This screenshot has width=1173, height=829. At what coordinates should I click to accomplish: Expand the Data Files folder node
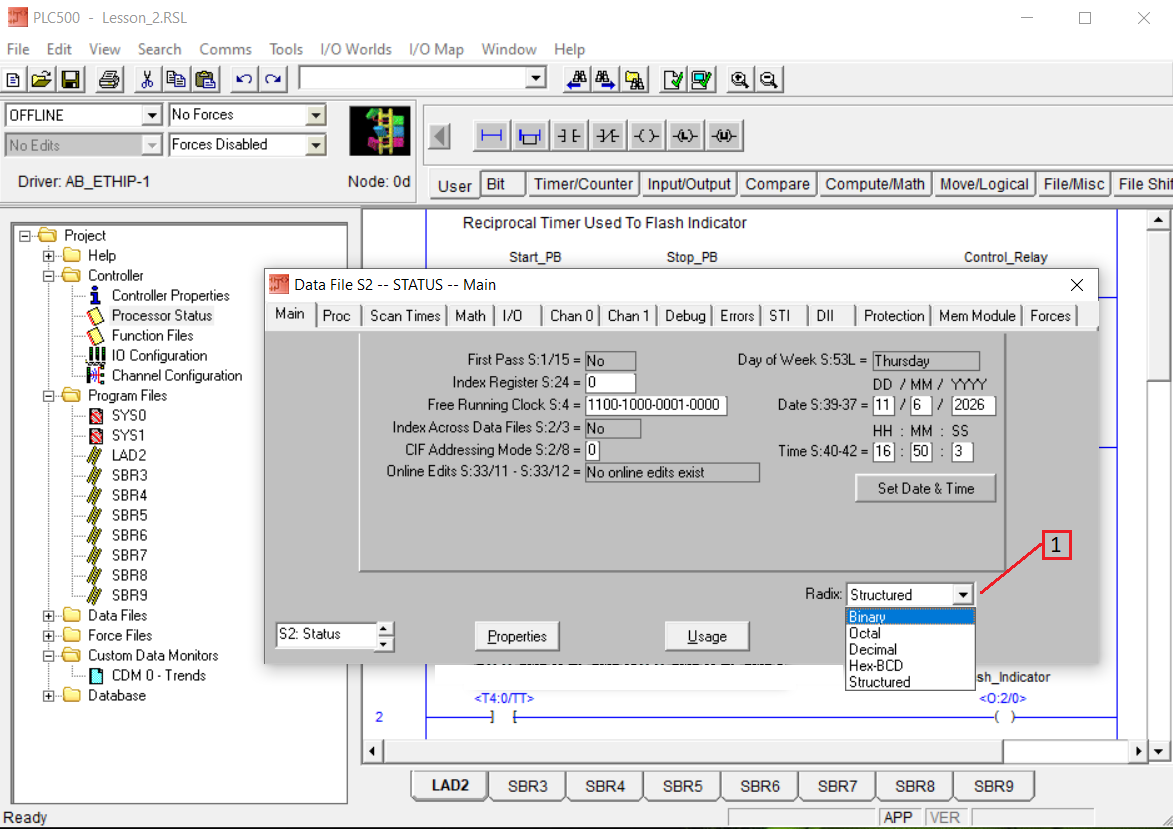[x=49, y=616]
